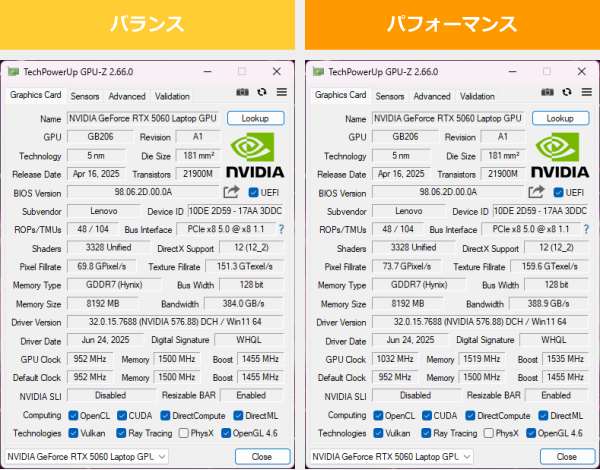Switch to Advanced tab in right window
This screenshot has height=470, width=600.
click(432, 96)
